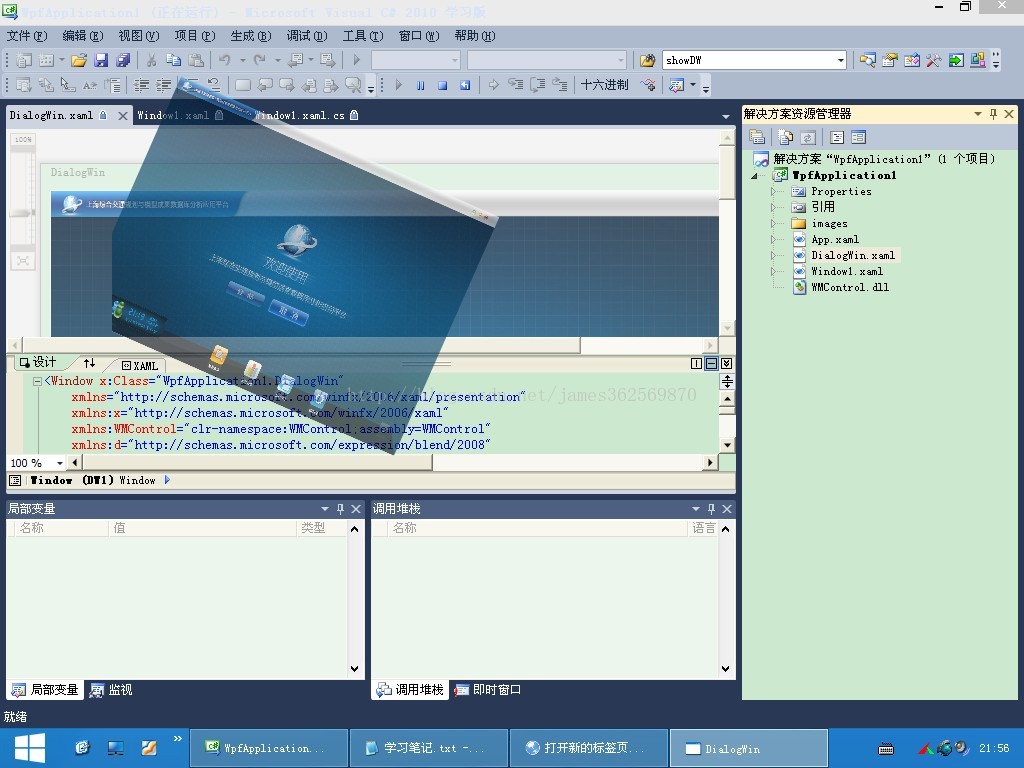
Task: Click the Copy toolbar icon
Action: point(174,60)
